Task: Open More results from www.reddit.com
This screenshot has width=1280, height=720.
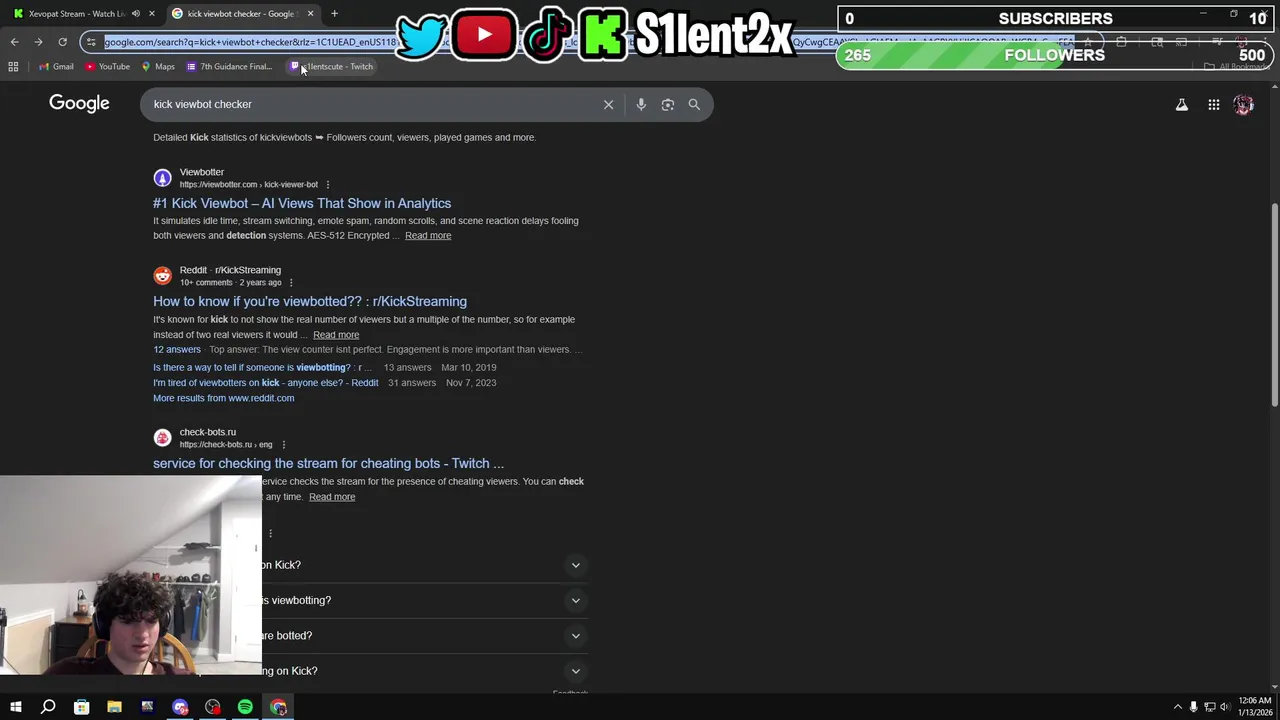Action: coord(224,398)
